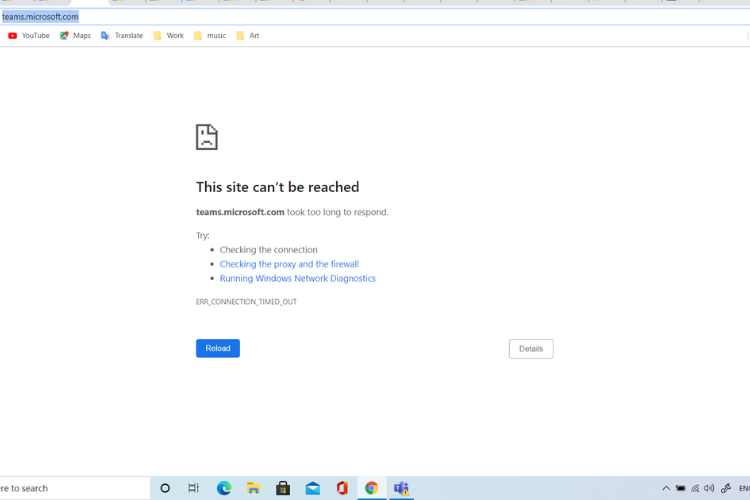Launch Microsoft Edge from the taskbar
Image resolution: width=750 pixels, height=500 pixels.
tap(224, 488)
